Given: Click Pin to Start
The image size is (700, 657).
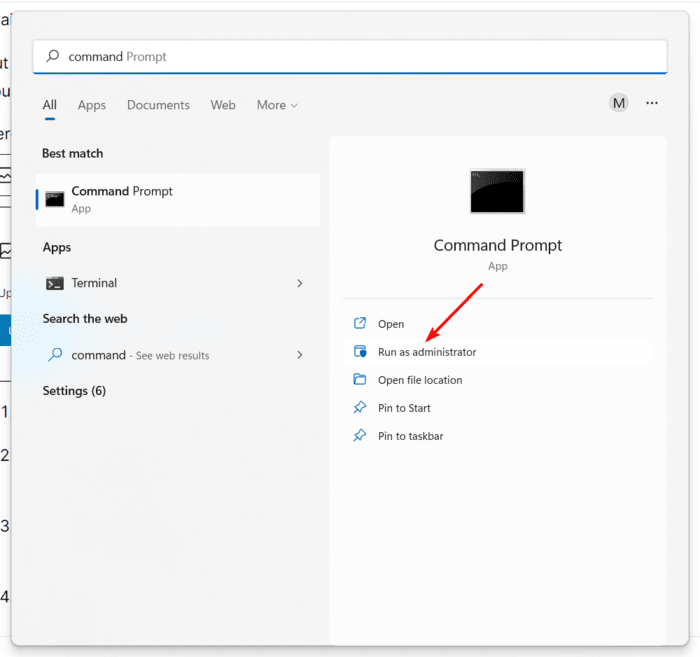Looking at the screenshot, I should [498, 408].
